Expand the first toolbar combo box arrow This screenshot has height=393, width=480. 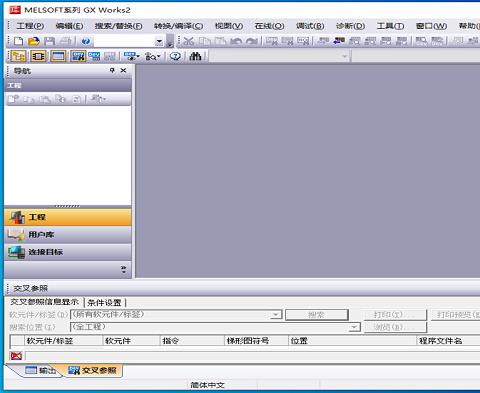pyautogui.click(x=159, y=42)
